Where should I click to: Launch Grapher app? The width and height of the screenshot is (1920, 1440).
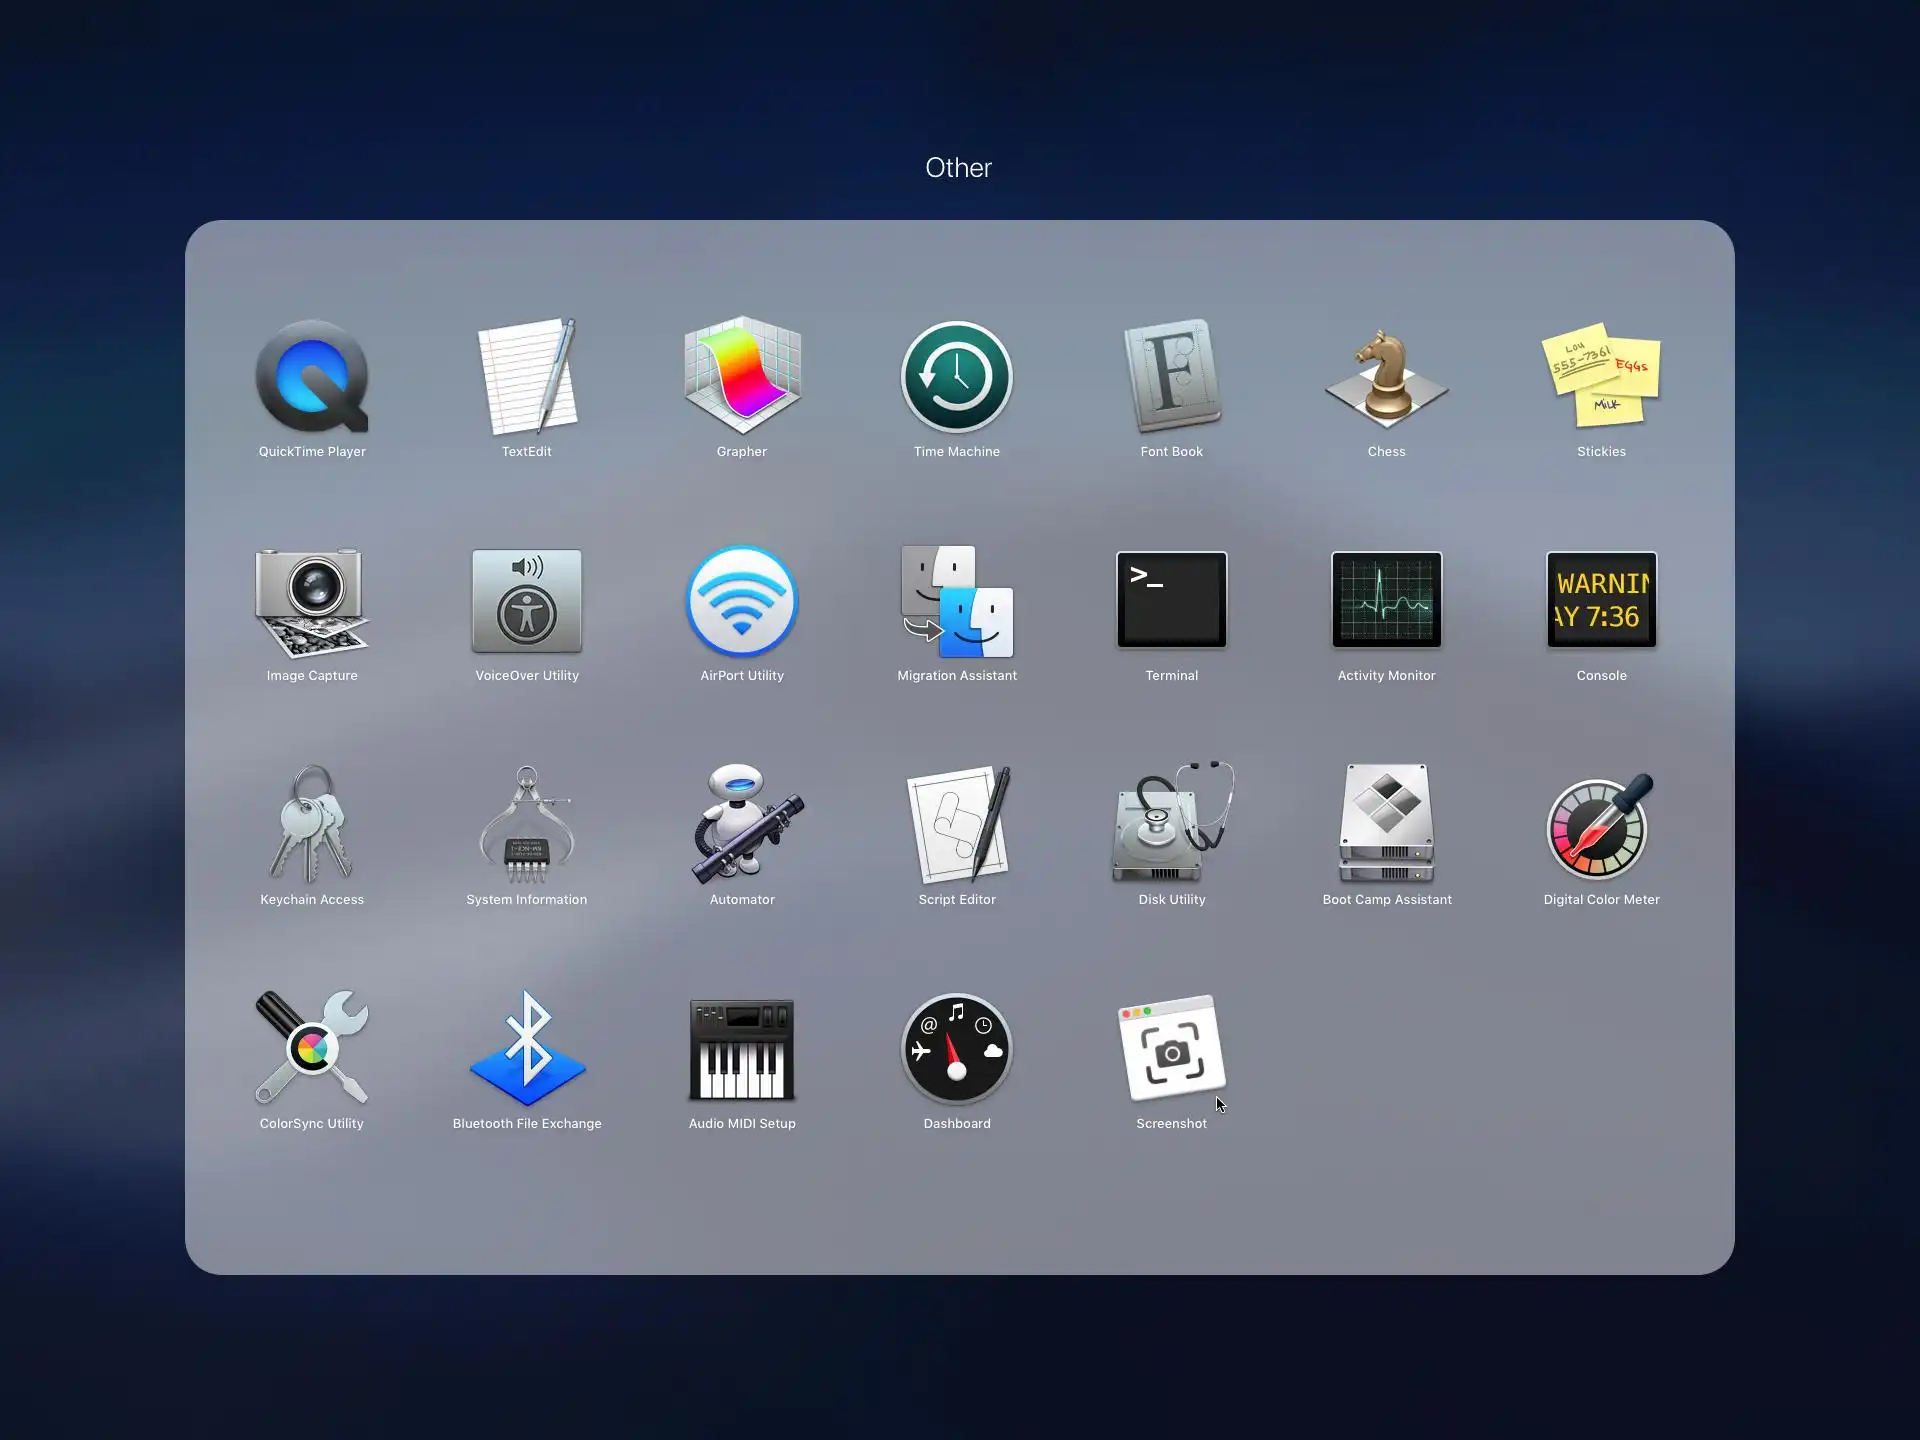742,378
